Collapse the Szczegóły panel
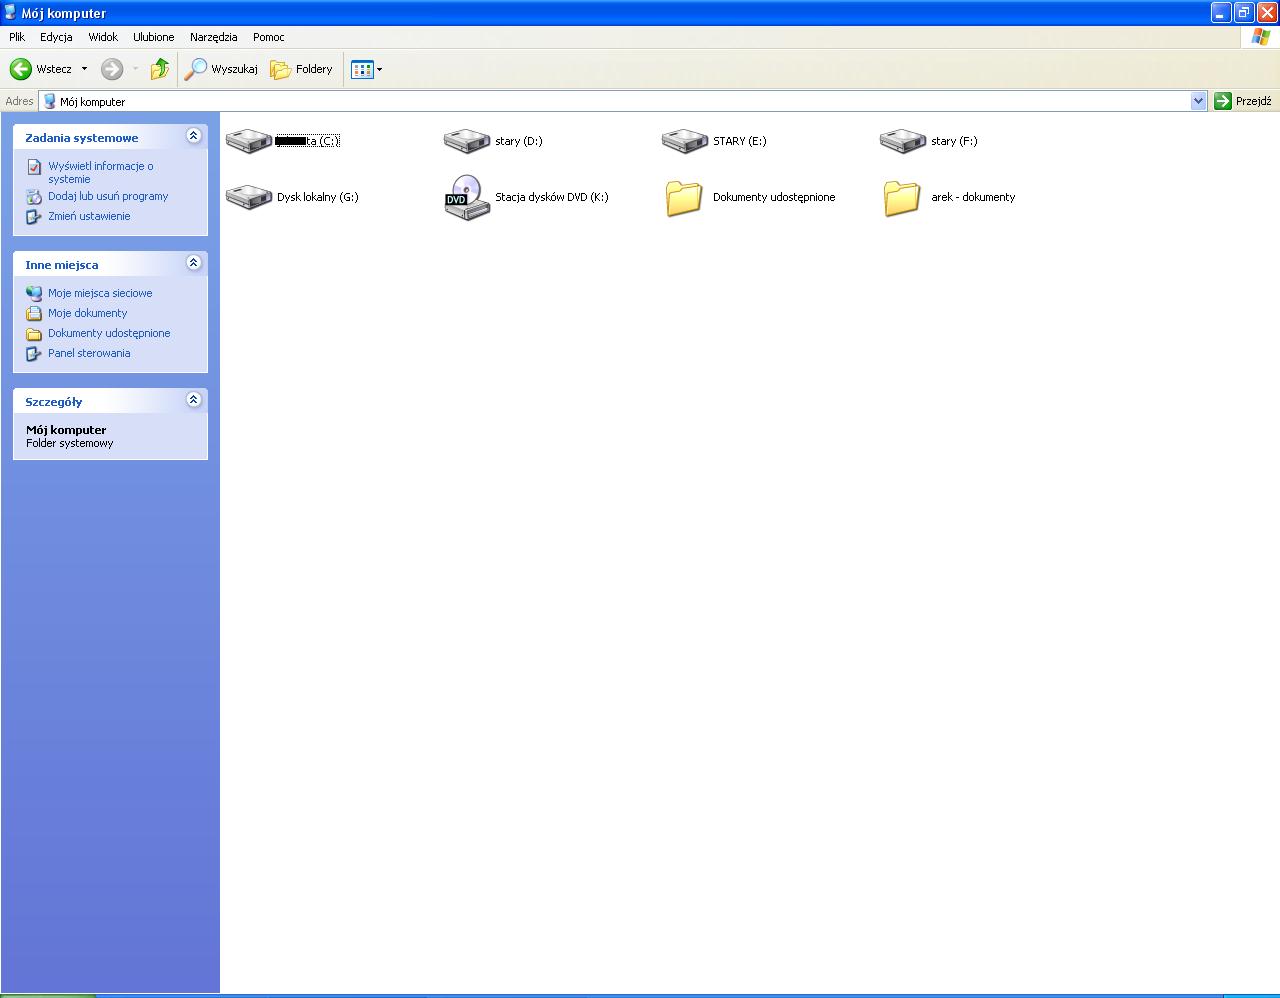Screen dimensions: 1280x998 click(194, 400)
